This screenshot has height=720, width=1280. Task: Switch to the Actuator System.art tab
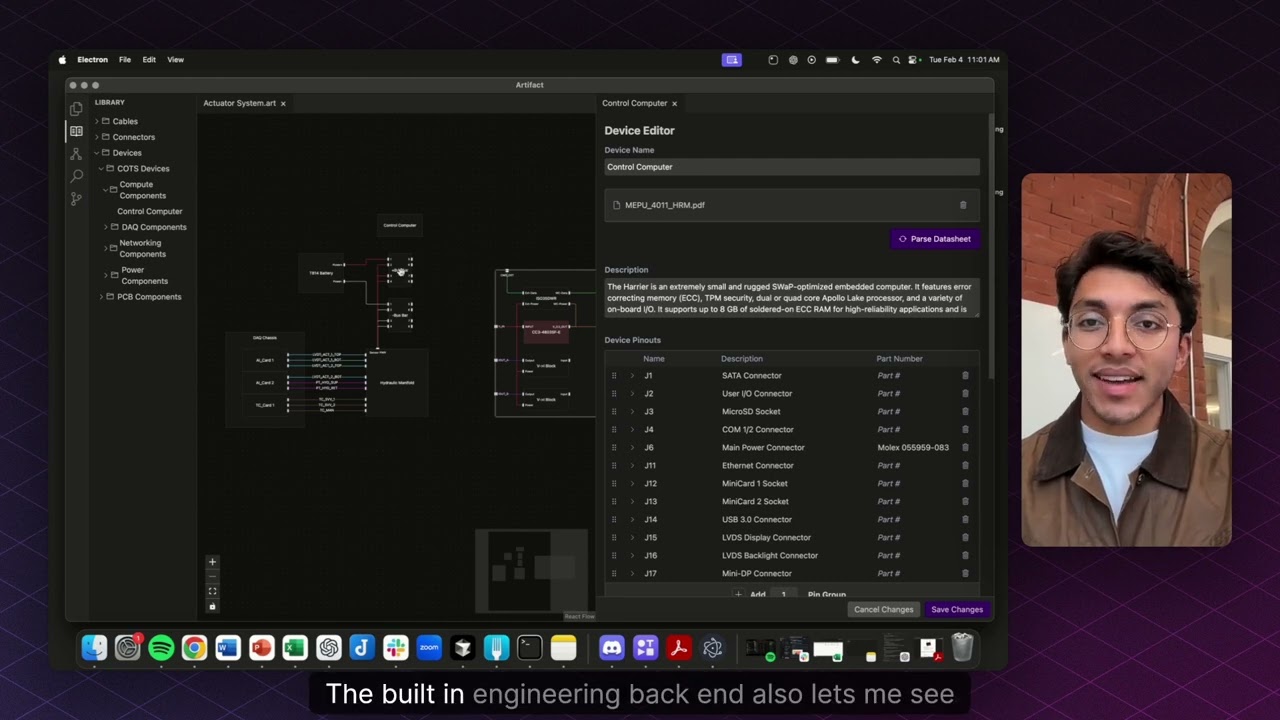point(239,103)
